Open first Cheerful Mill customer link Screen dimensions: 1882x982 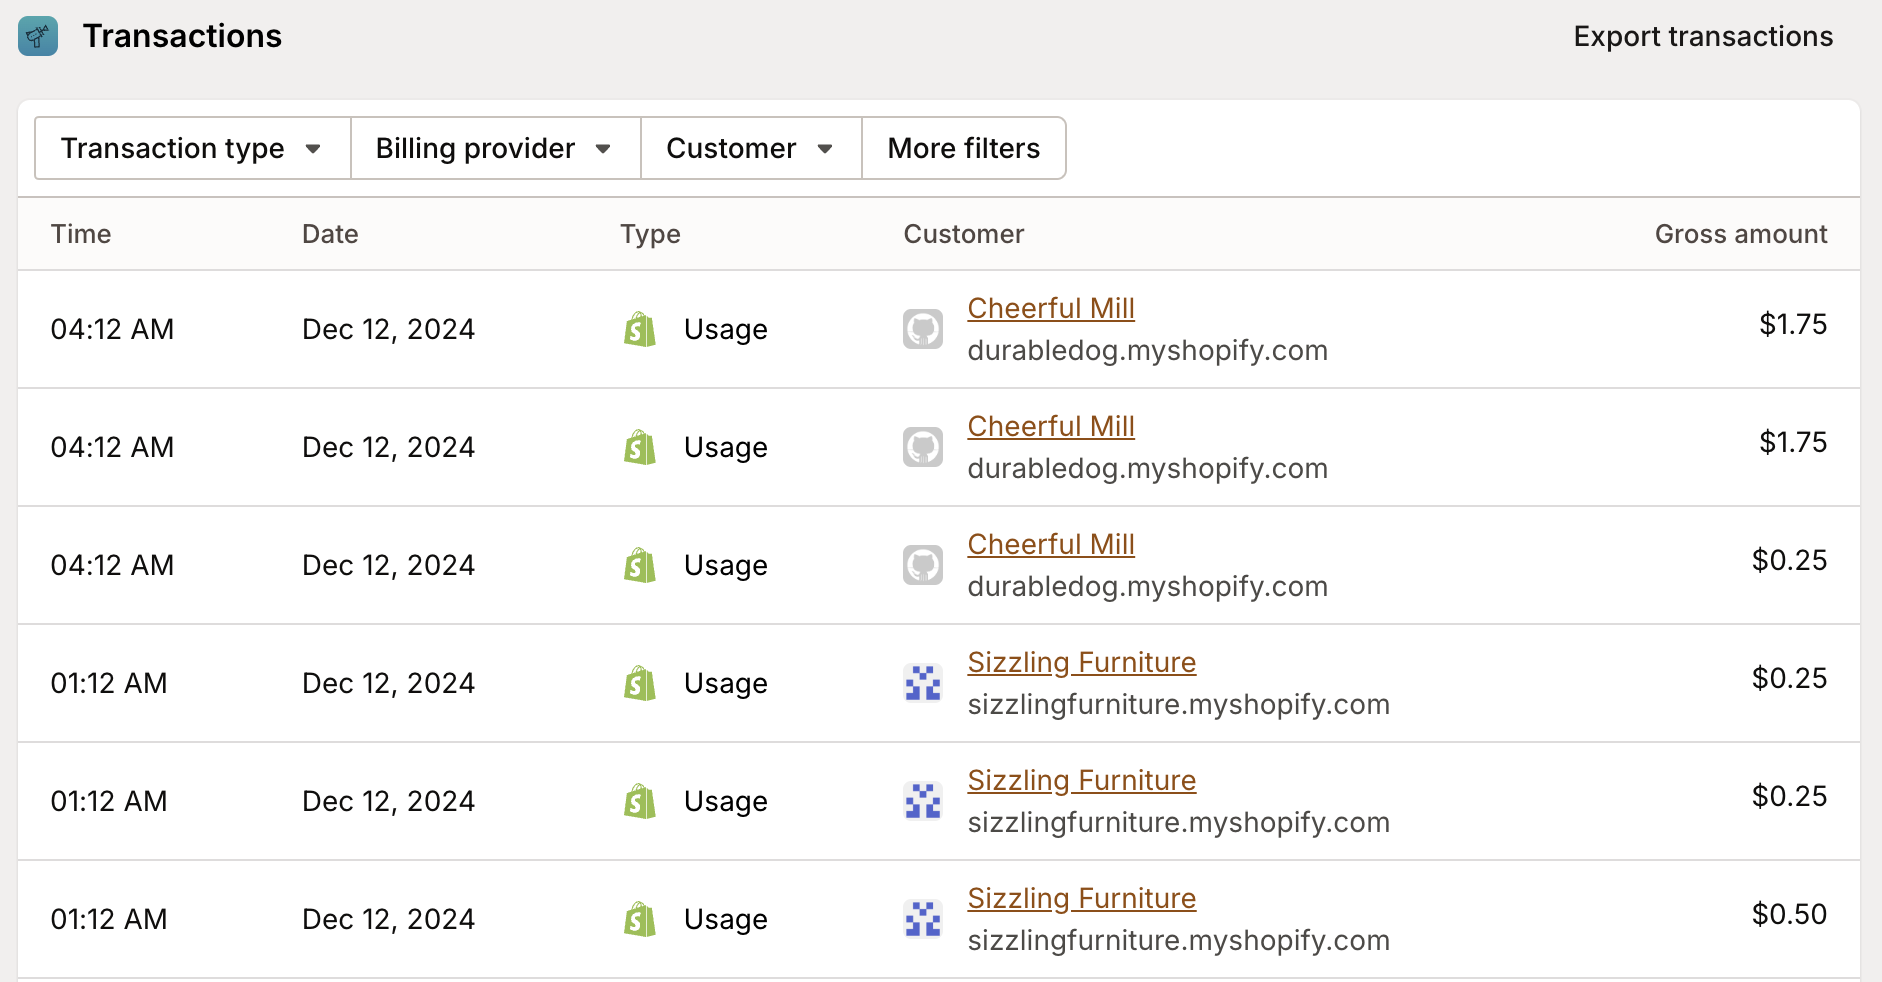1050,308
